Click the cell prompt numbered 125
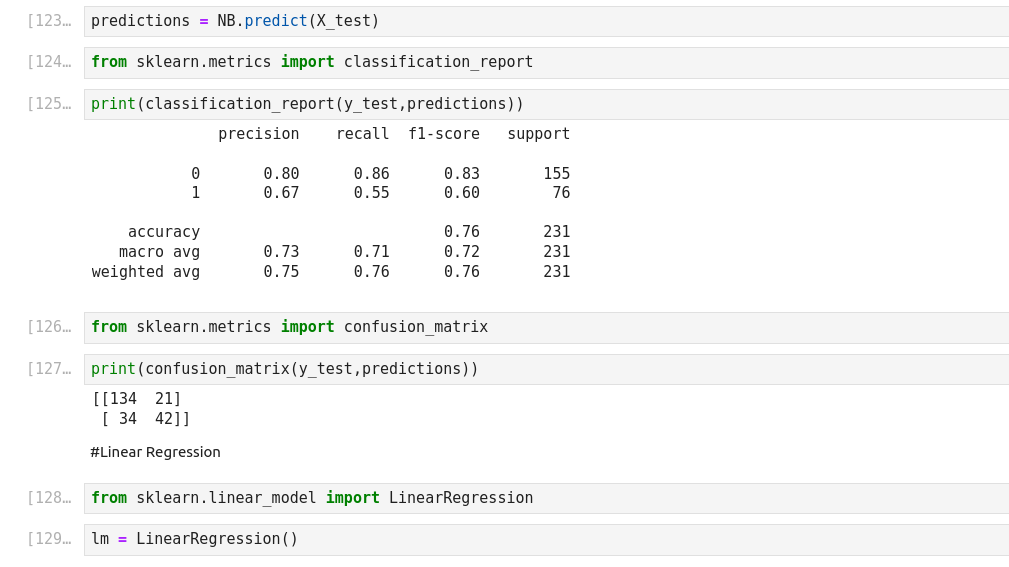1009x567 pixels. pyautogui.click(x=49, y=104)
